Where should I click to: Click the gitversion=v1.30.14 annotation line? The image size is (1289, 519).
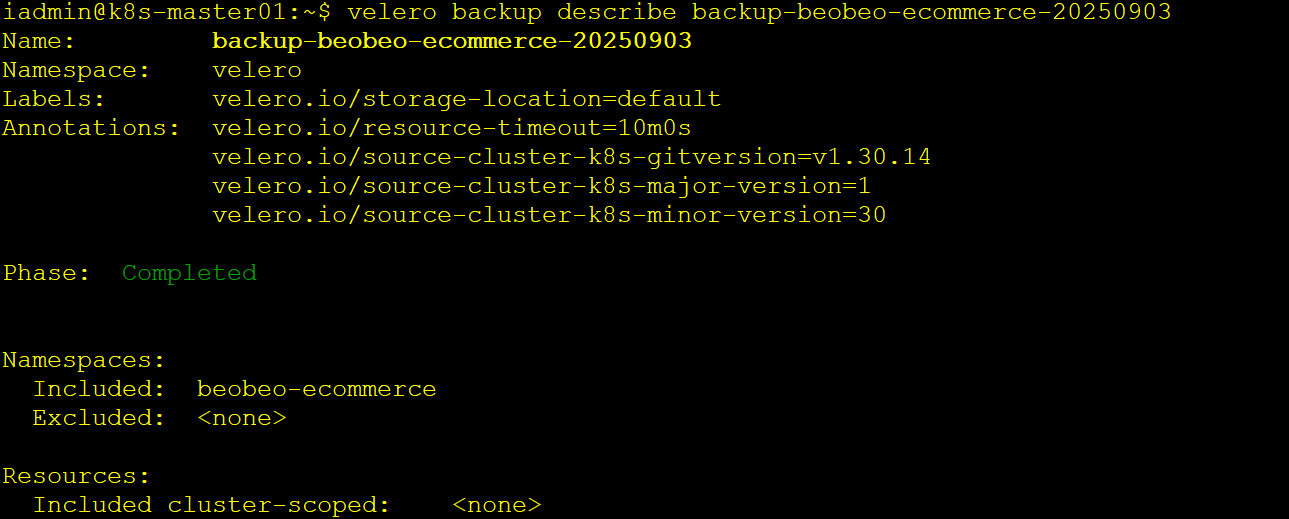pos(572,157)
